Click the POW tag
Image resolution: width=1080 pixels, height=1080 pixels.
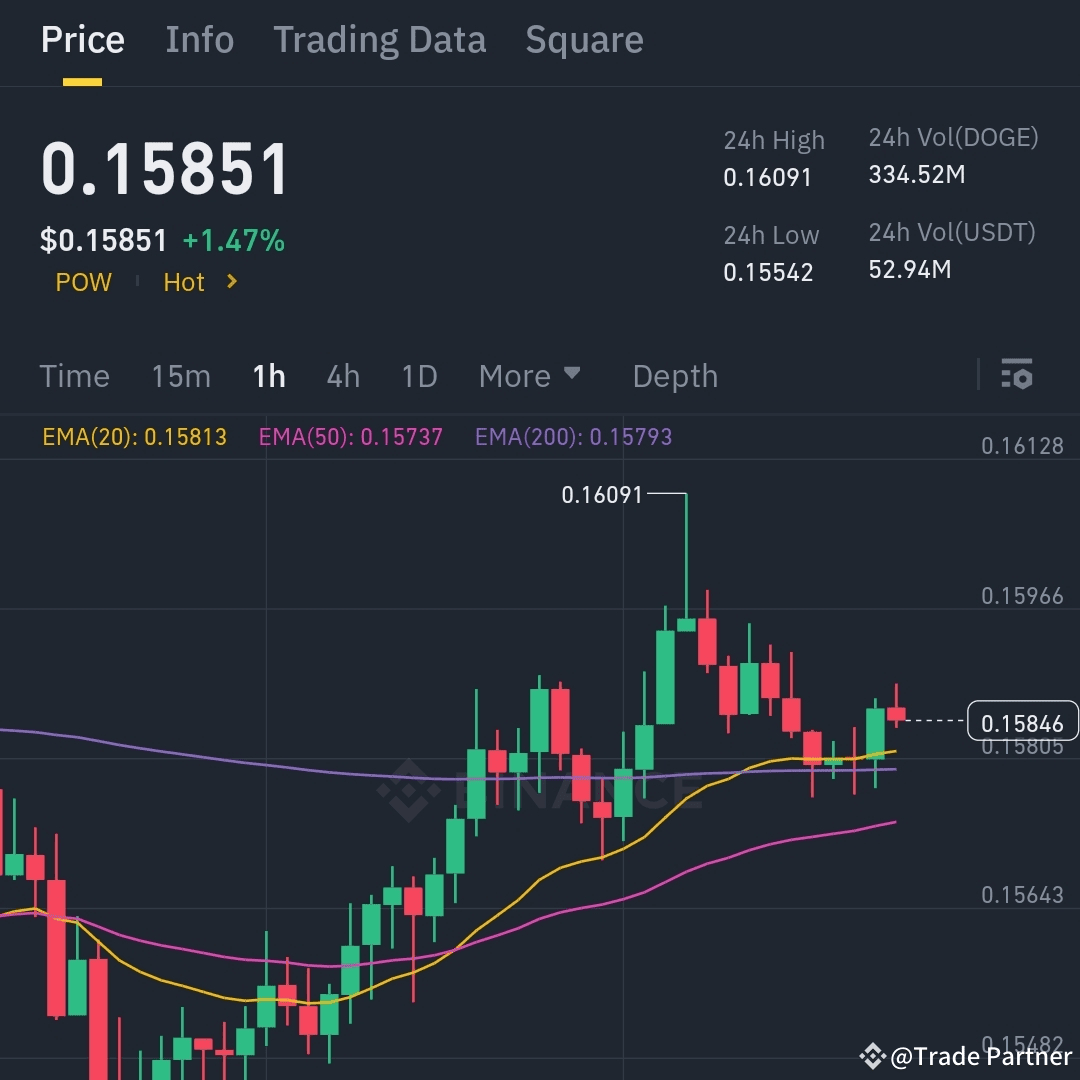point(84,282)
